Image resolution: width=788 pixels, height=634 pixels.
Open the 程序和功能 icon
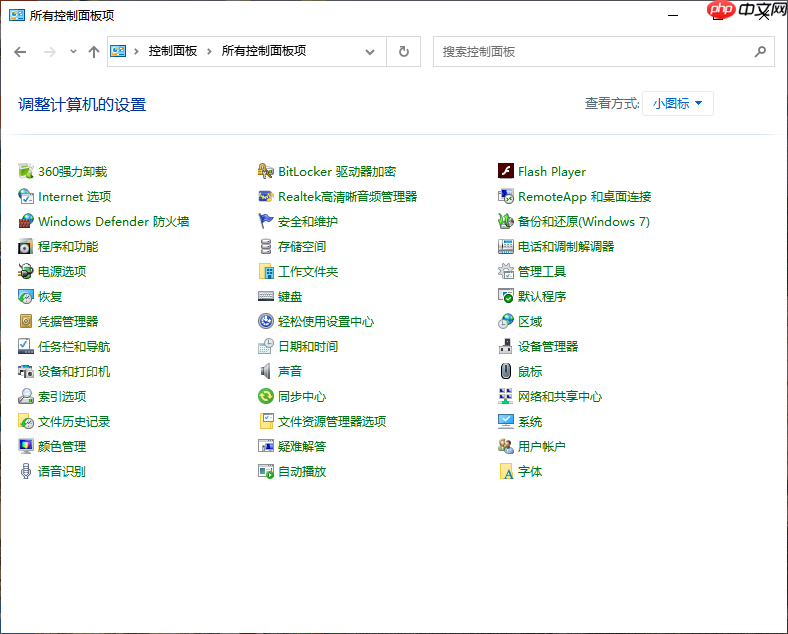(26, 247)
